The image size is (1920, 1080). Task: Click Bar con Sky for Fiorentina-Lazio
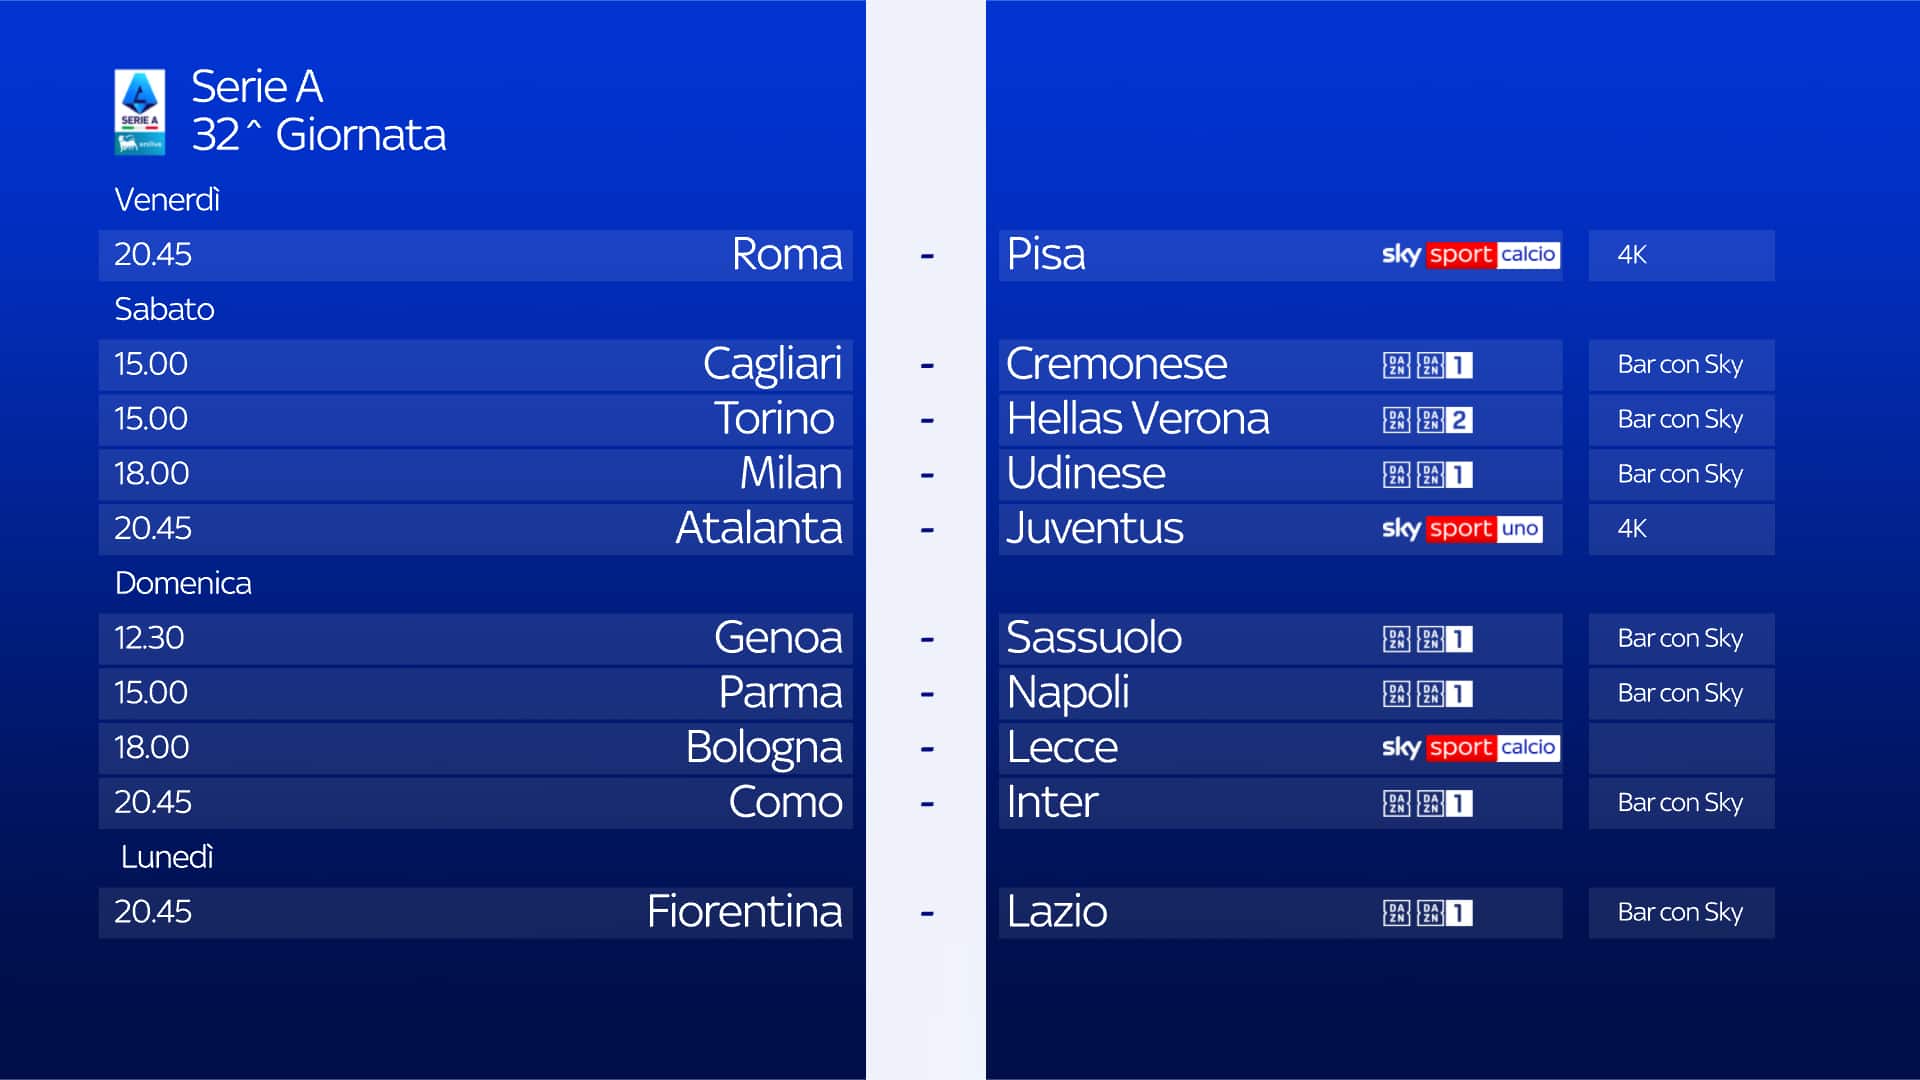(1679, 913)
